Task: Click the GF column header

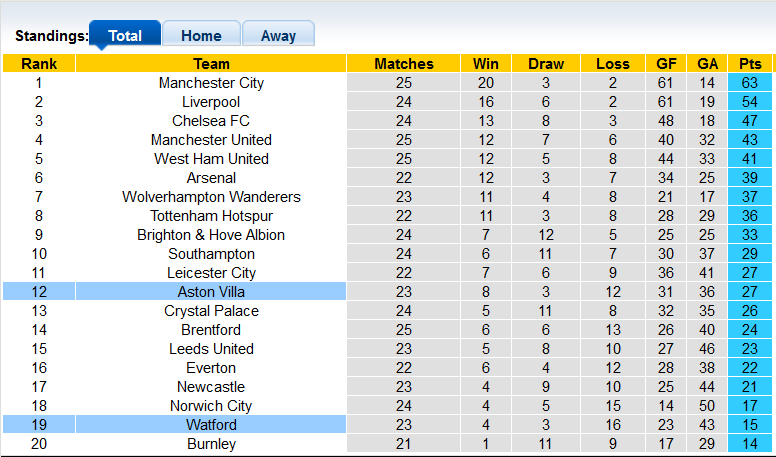Action: click(x=665, y=64)
